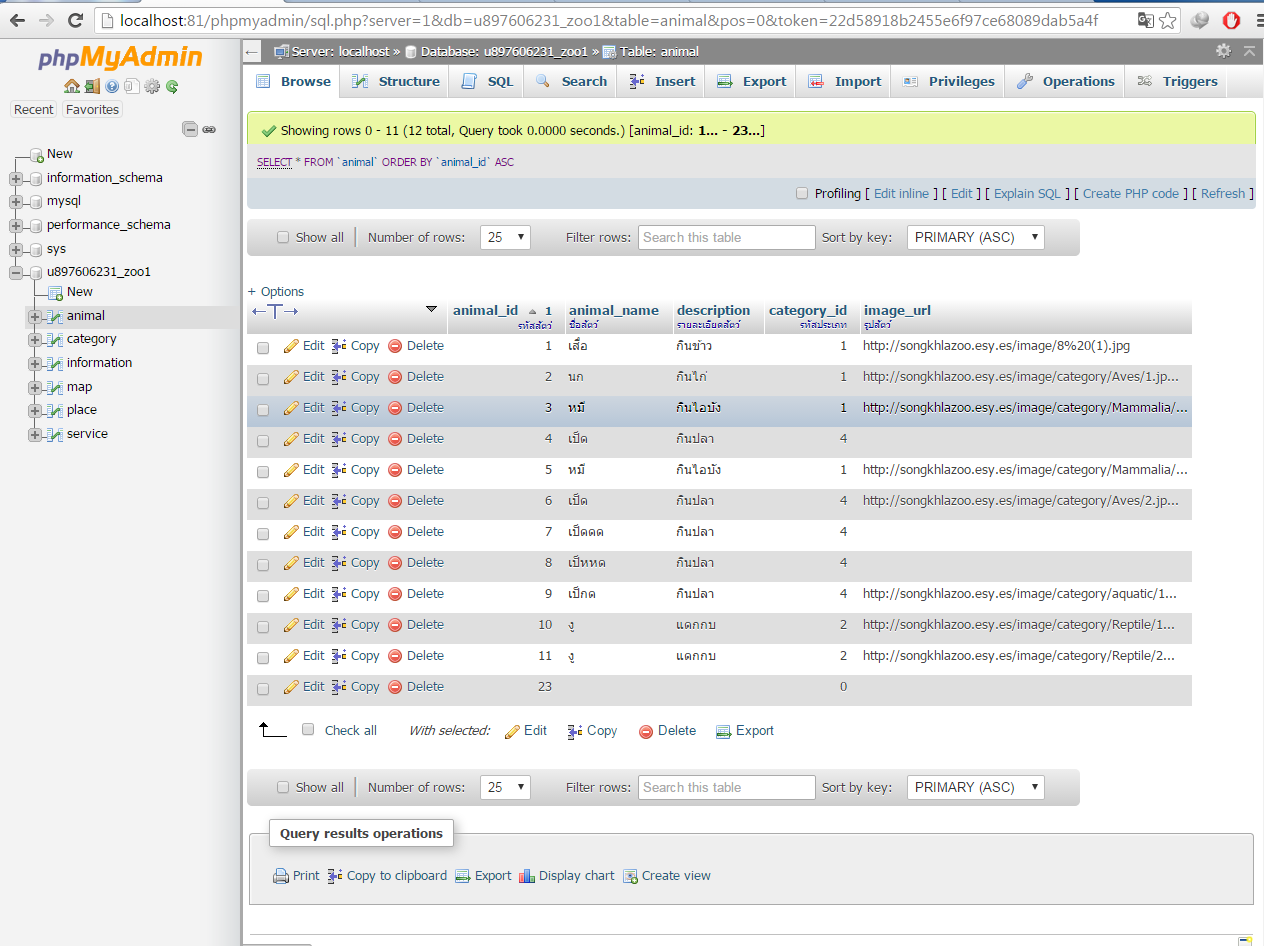Click the Create PHP code link
Image resolution: width=1264 pixels, height=946 pixels.
[x=1130, y=194]
